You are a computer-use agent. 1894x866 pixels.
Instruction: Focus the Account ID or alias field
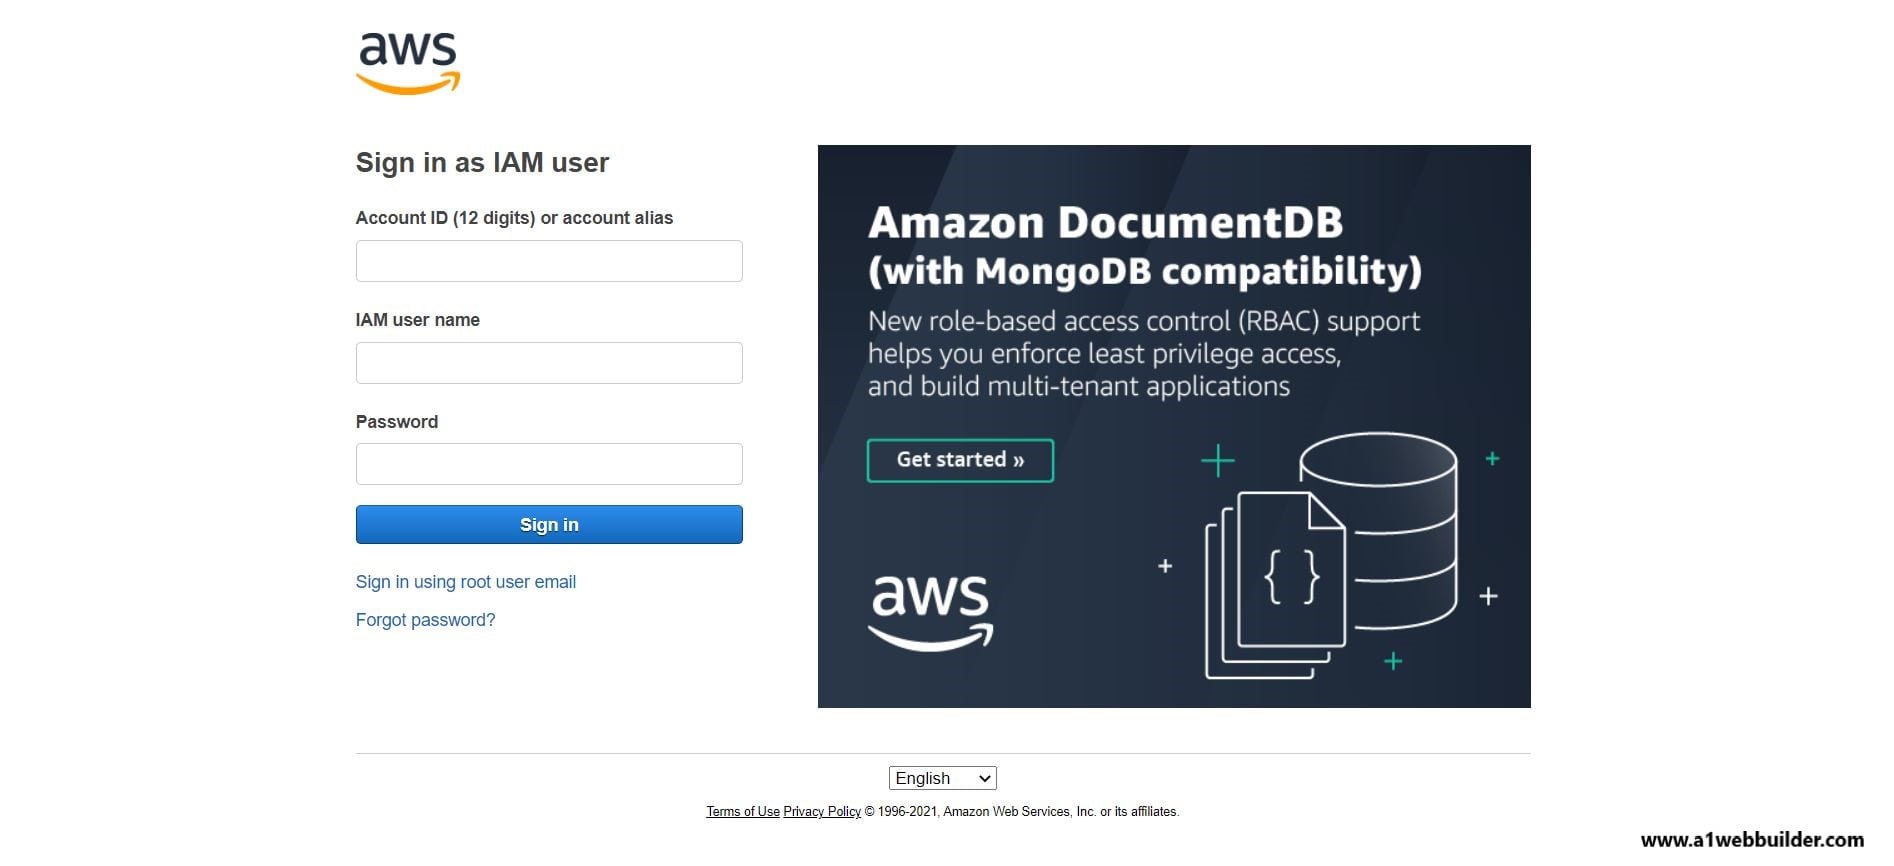click(549, 261)
